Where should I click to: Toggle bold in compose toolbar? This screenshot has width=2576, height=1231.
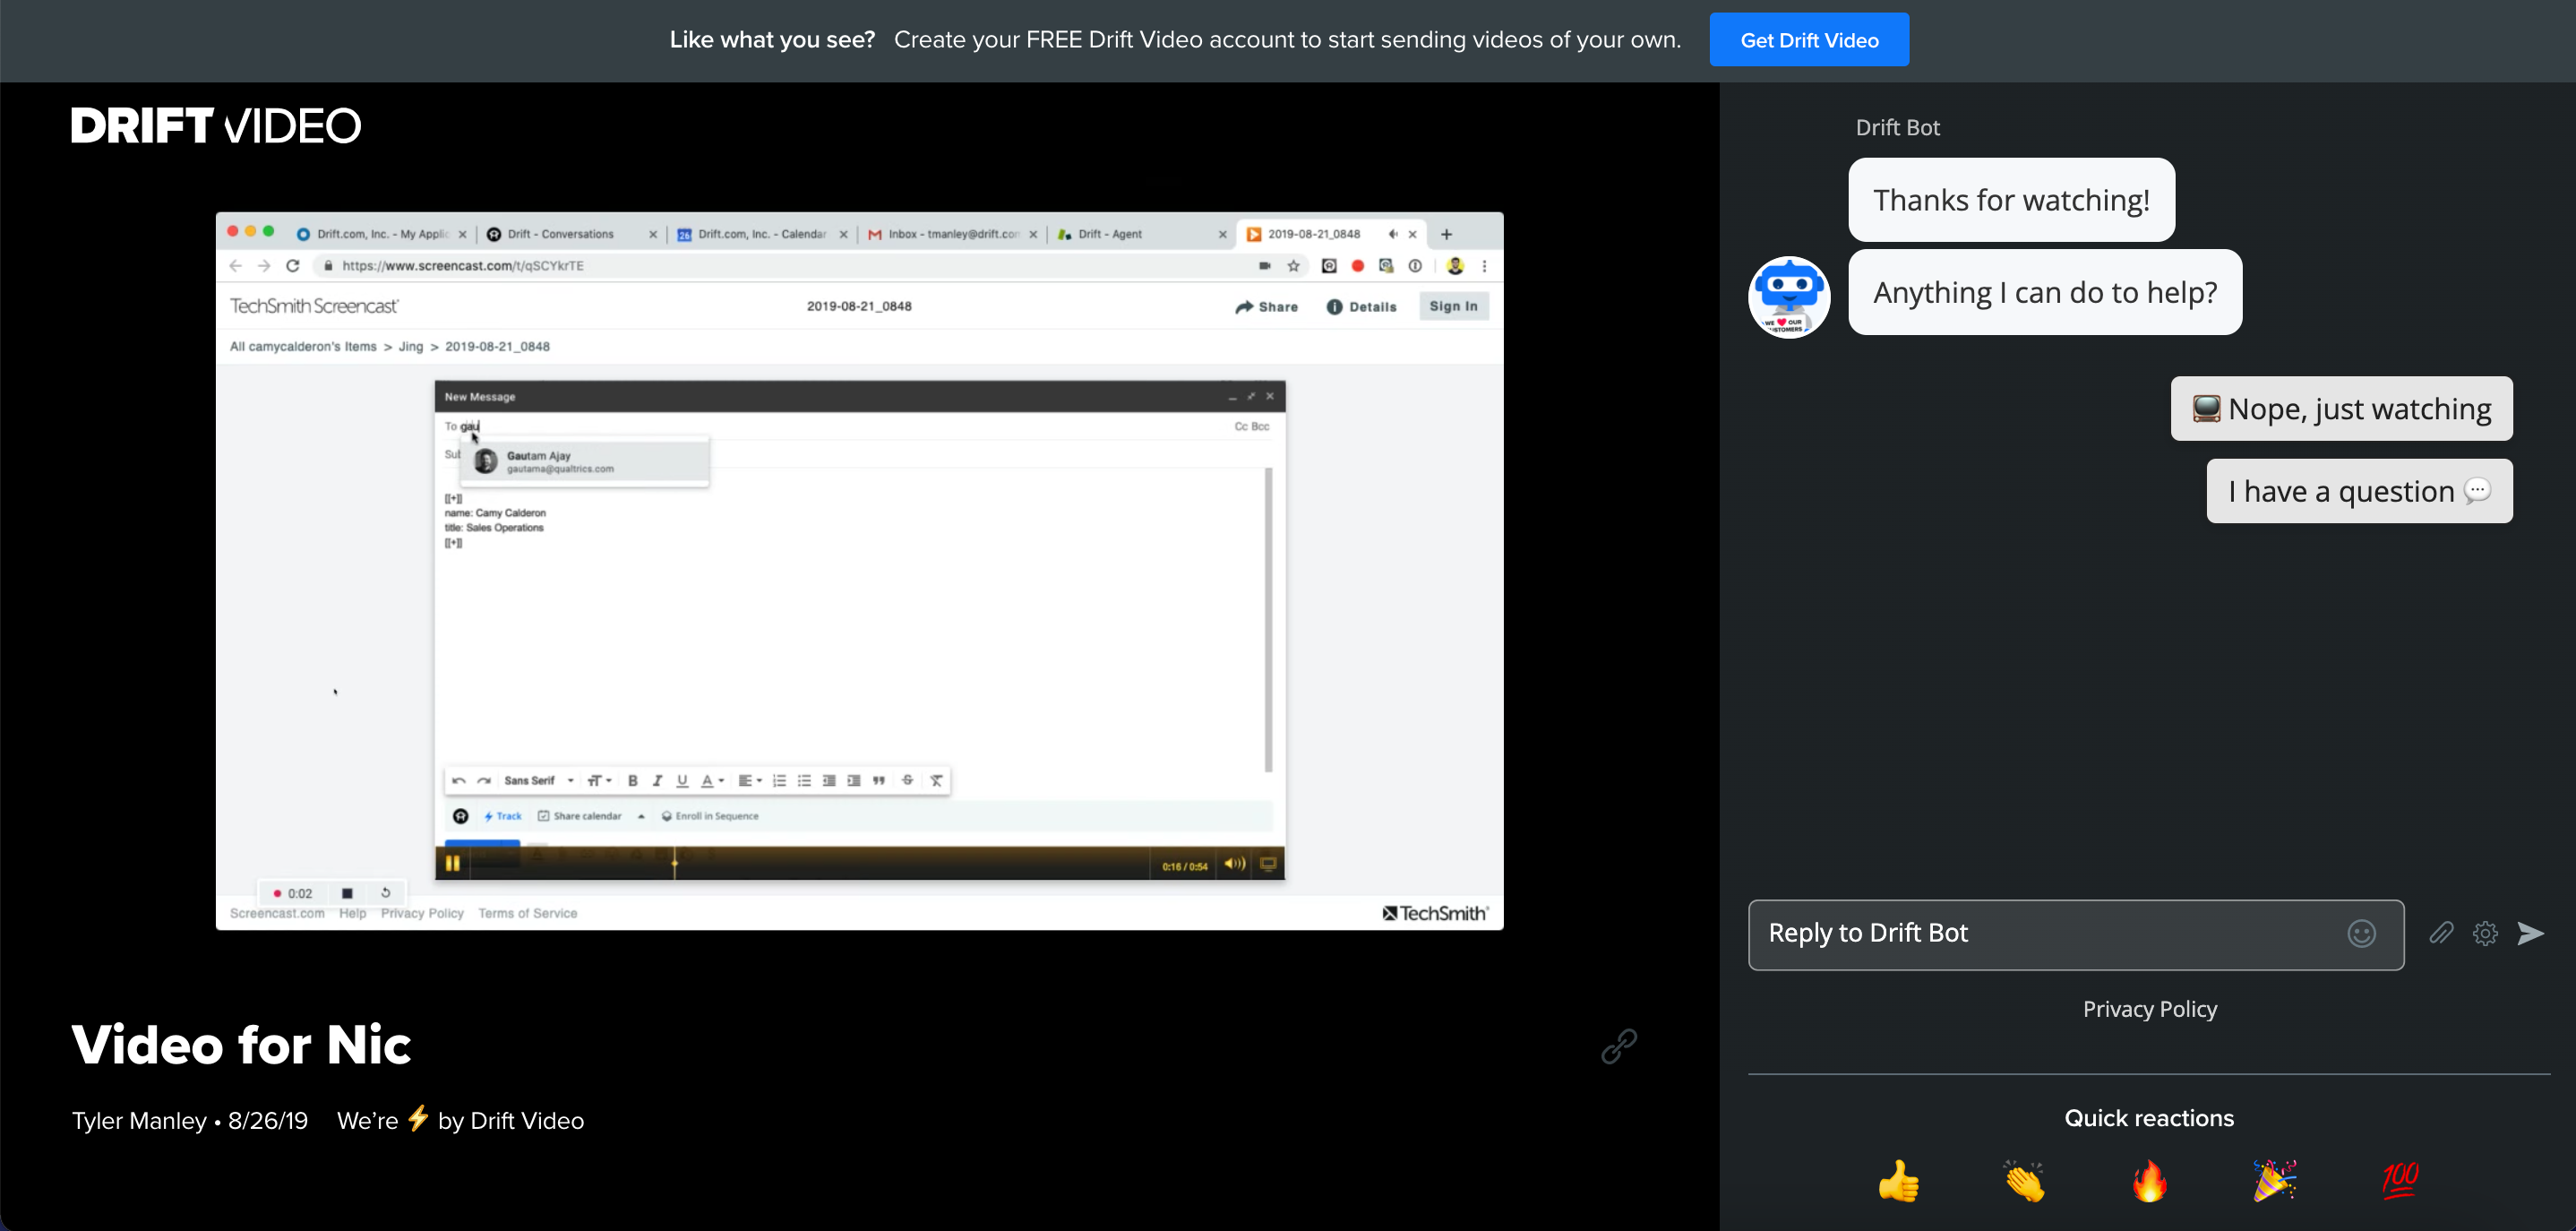pos(632,780)
